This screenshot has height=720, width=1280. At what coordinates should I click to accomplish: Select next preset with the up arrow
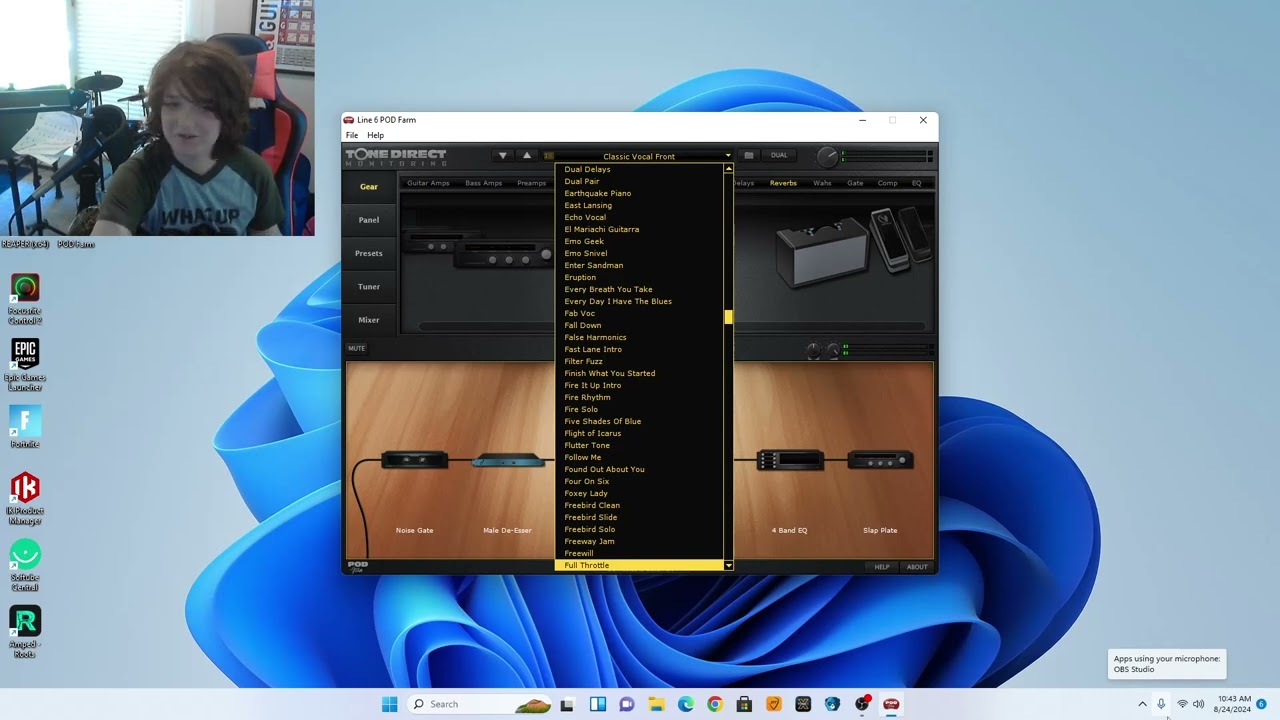tap(527, 156)
